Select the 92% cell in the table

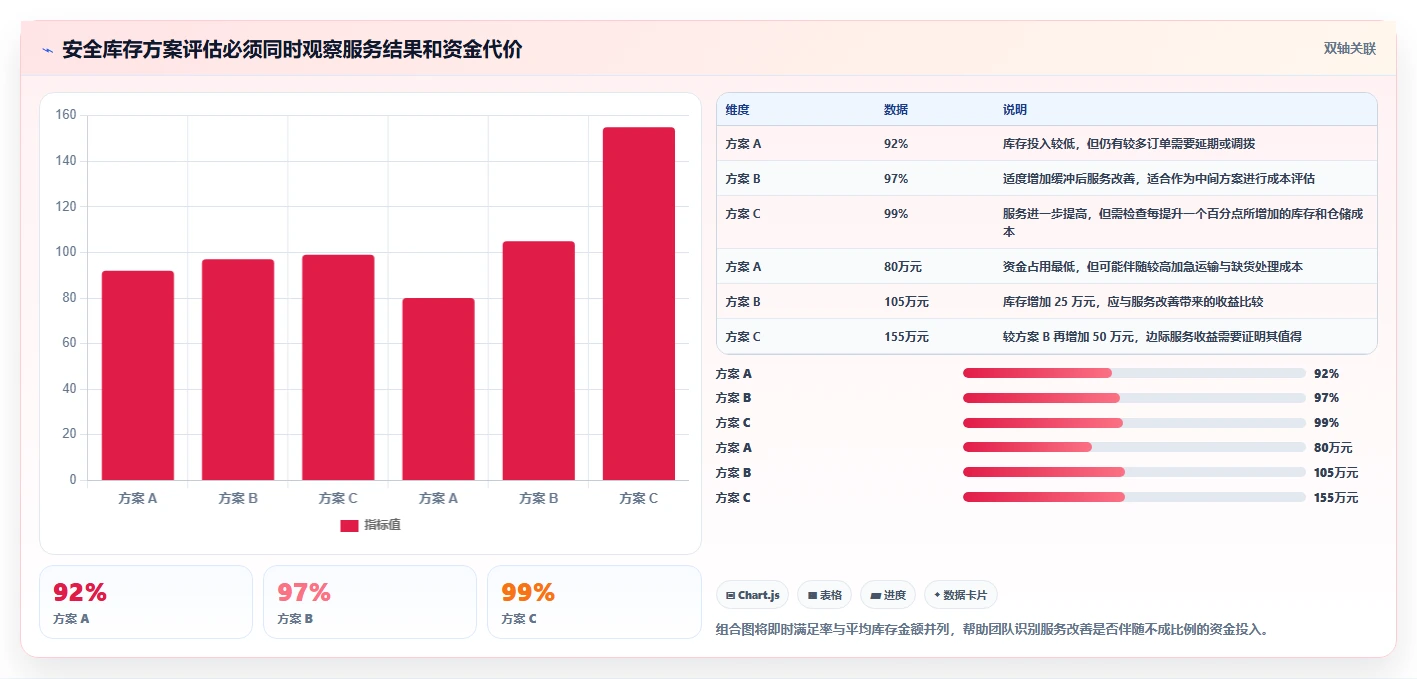(x=896, y=144)
